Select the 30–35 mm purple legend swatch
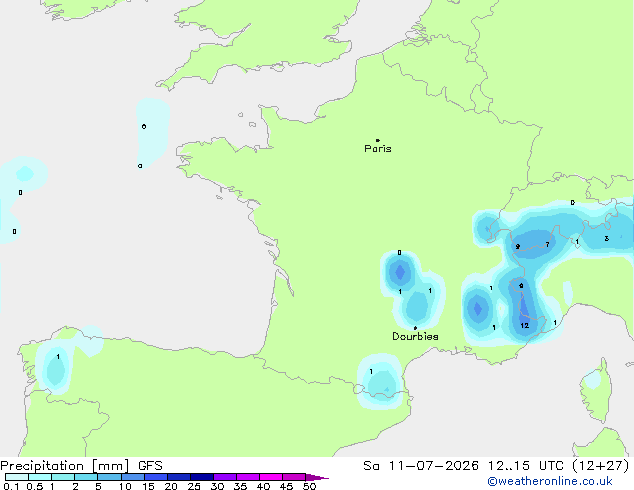The image size is (634, 490). (x=224, y=477)
